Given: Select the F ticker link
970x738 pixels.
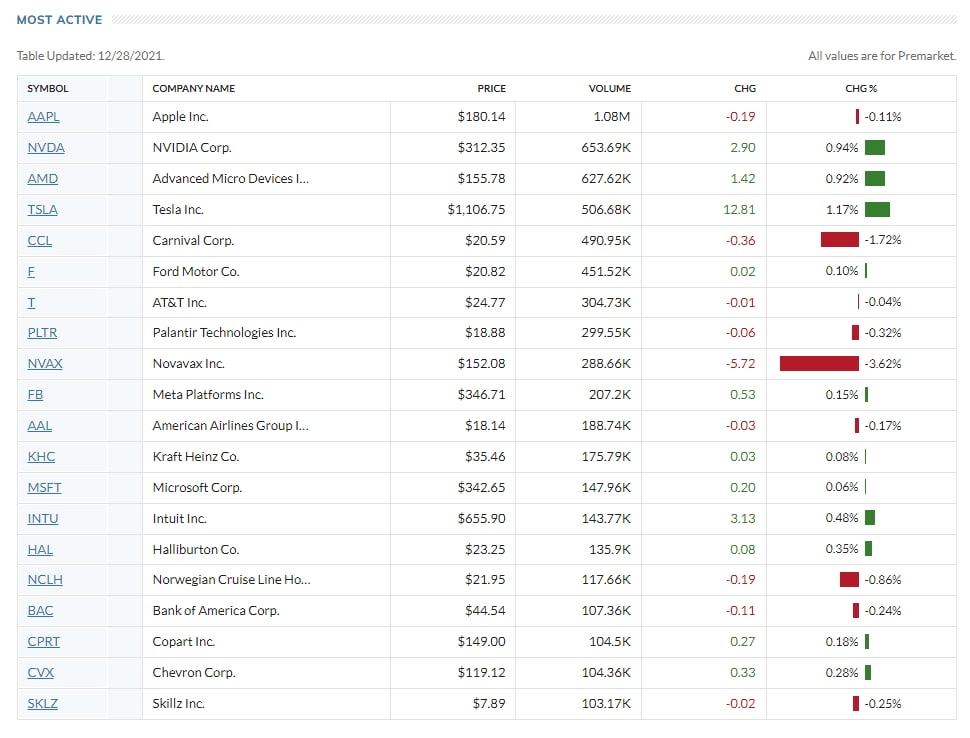Looking at the screenshot, I should click(31, 271).
